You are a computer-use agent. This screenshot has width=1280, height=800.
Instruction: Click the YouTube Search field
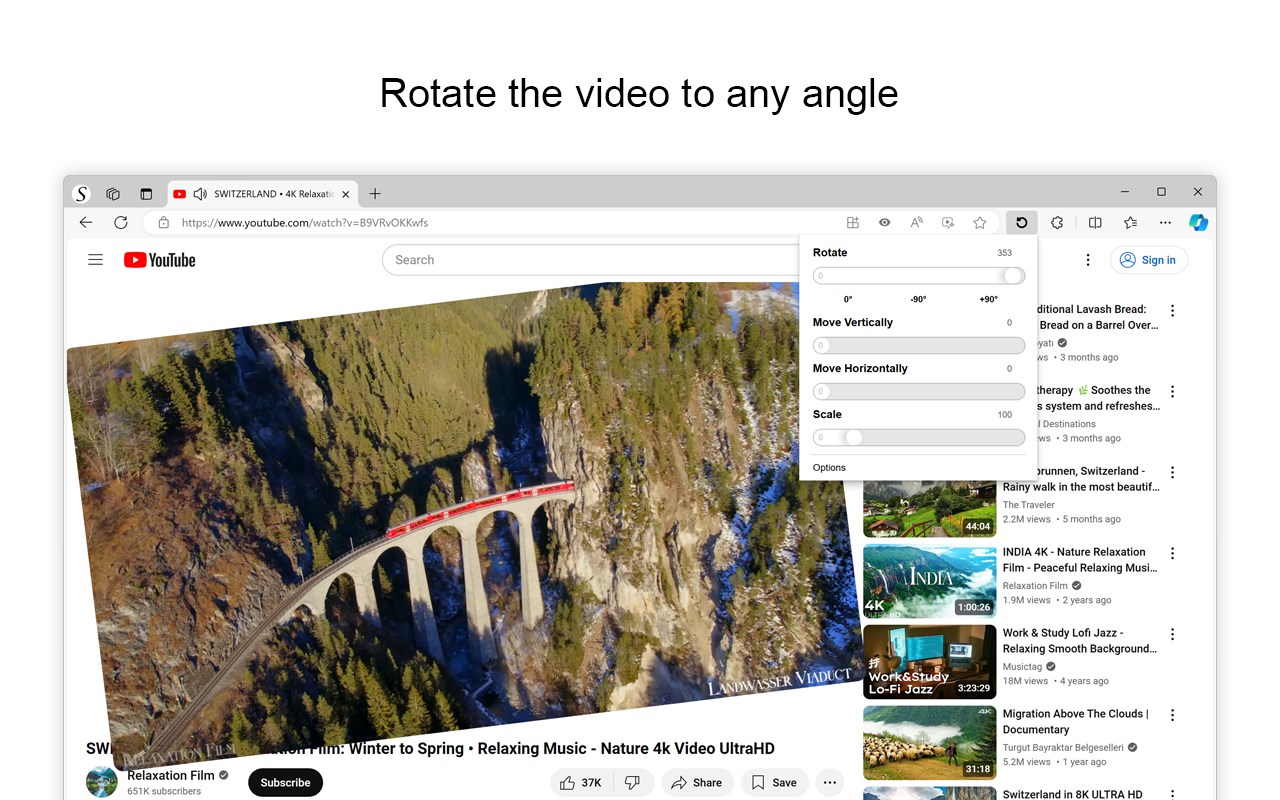(x=590, y=260)
